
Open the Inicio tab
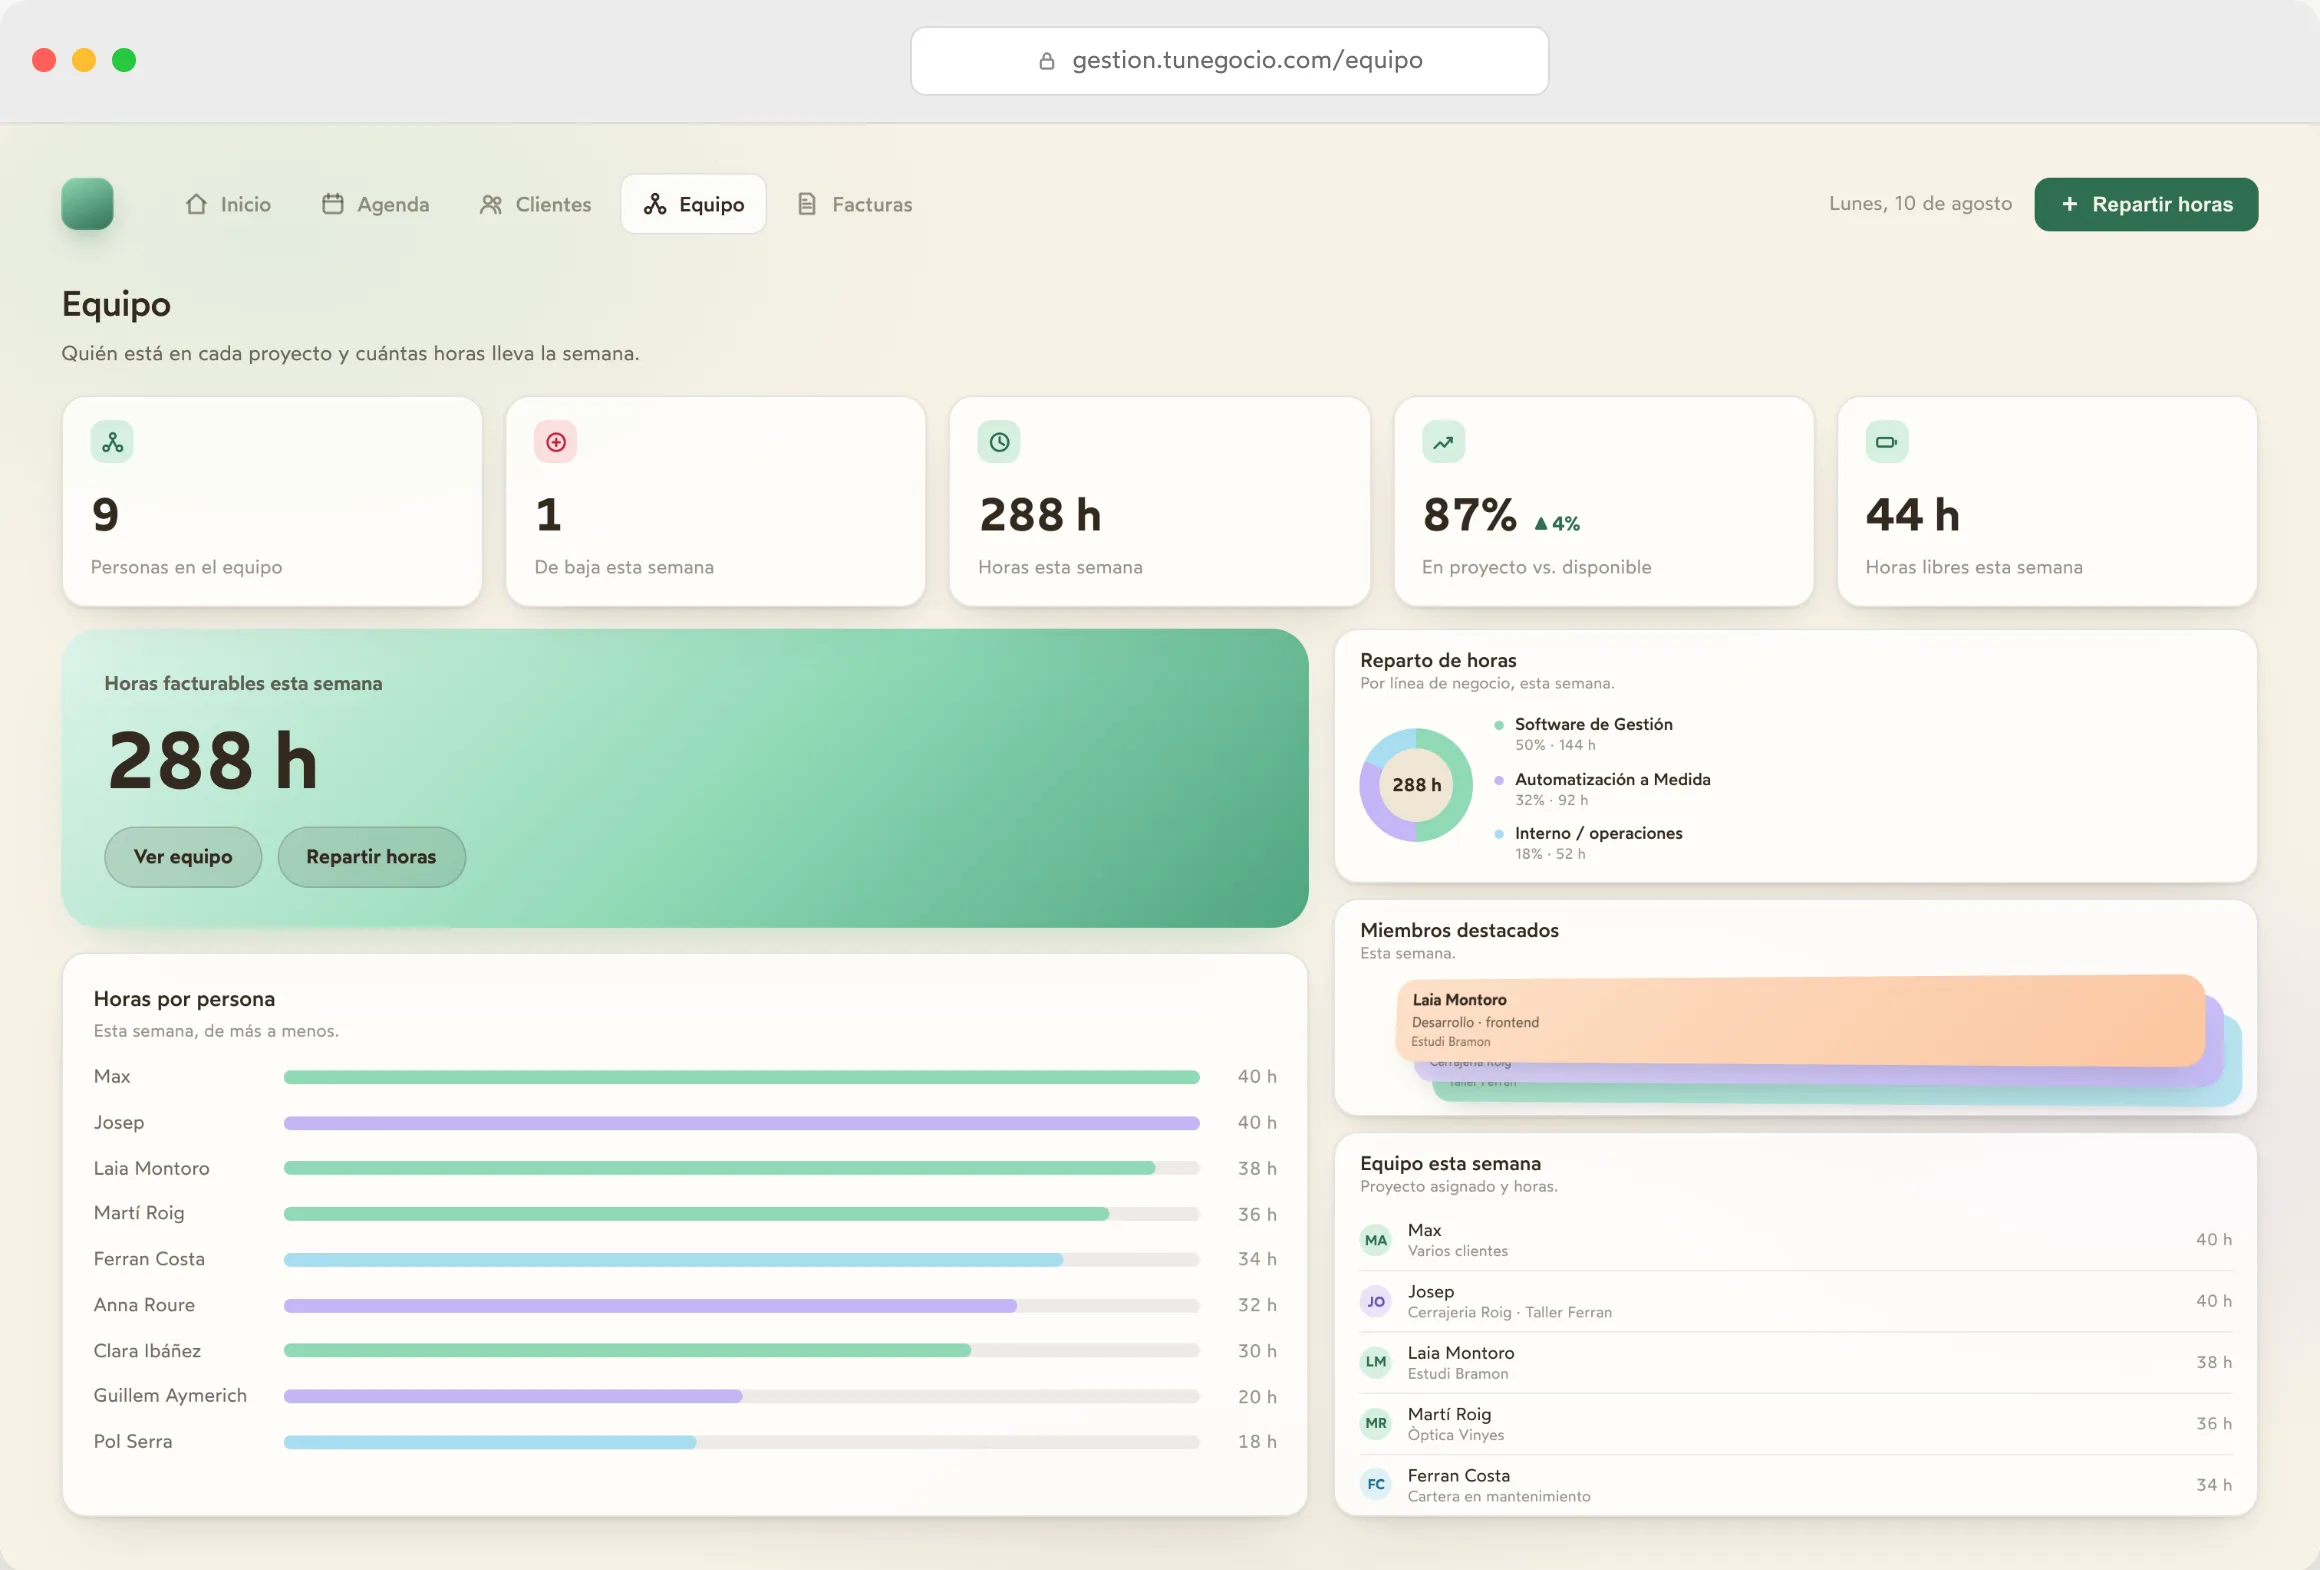coord(228,204)
